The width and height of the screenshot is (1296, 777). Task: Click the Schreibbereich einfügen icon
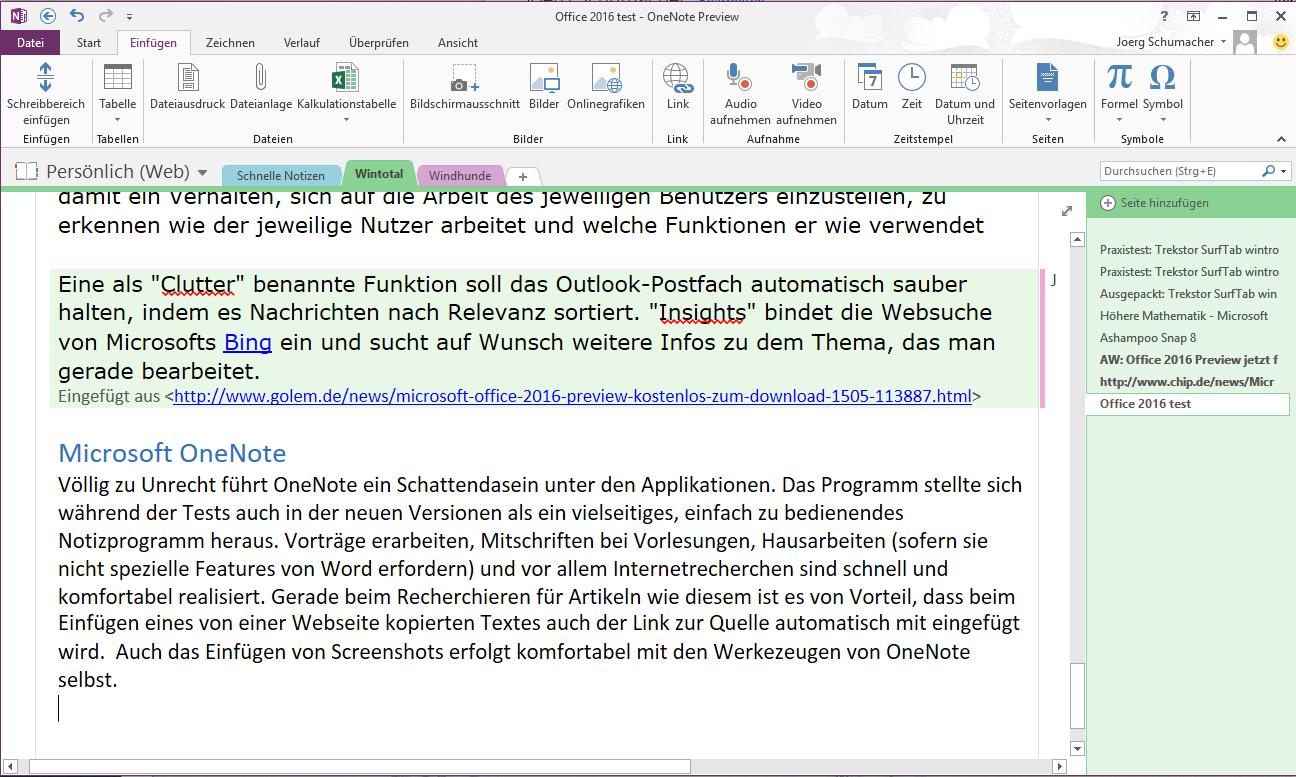coord(46,77)
